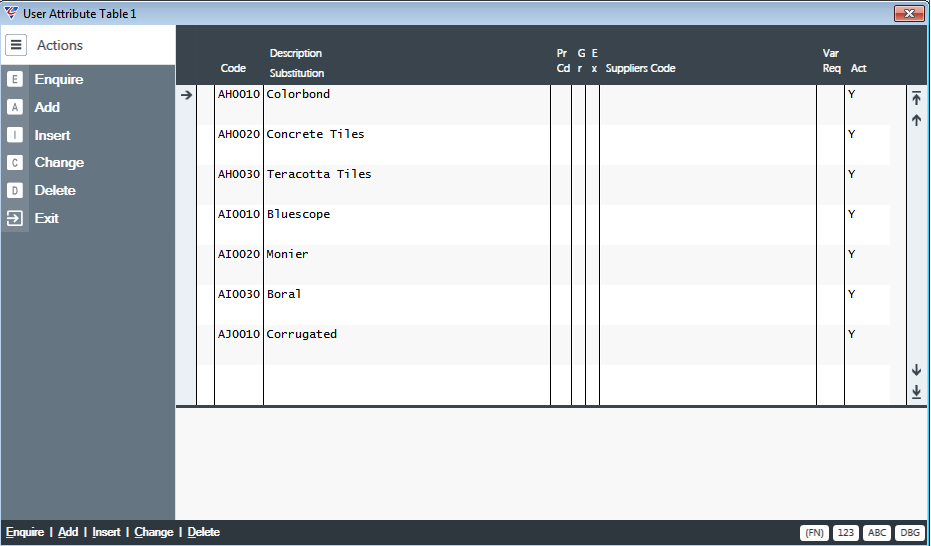Screen dimensions: 931x546
Task: Select the Monier description
Action: [287, 254]
